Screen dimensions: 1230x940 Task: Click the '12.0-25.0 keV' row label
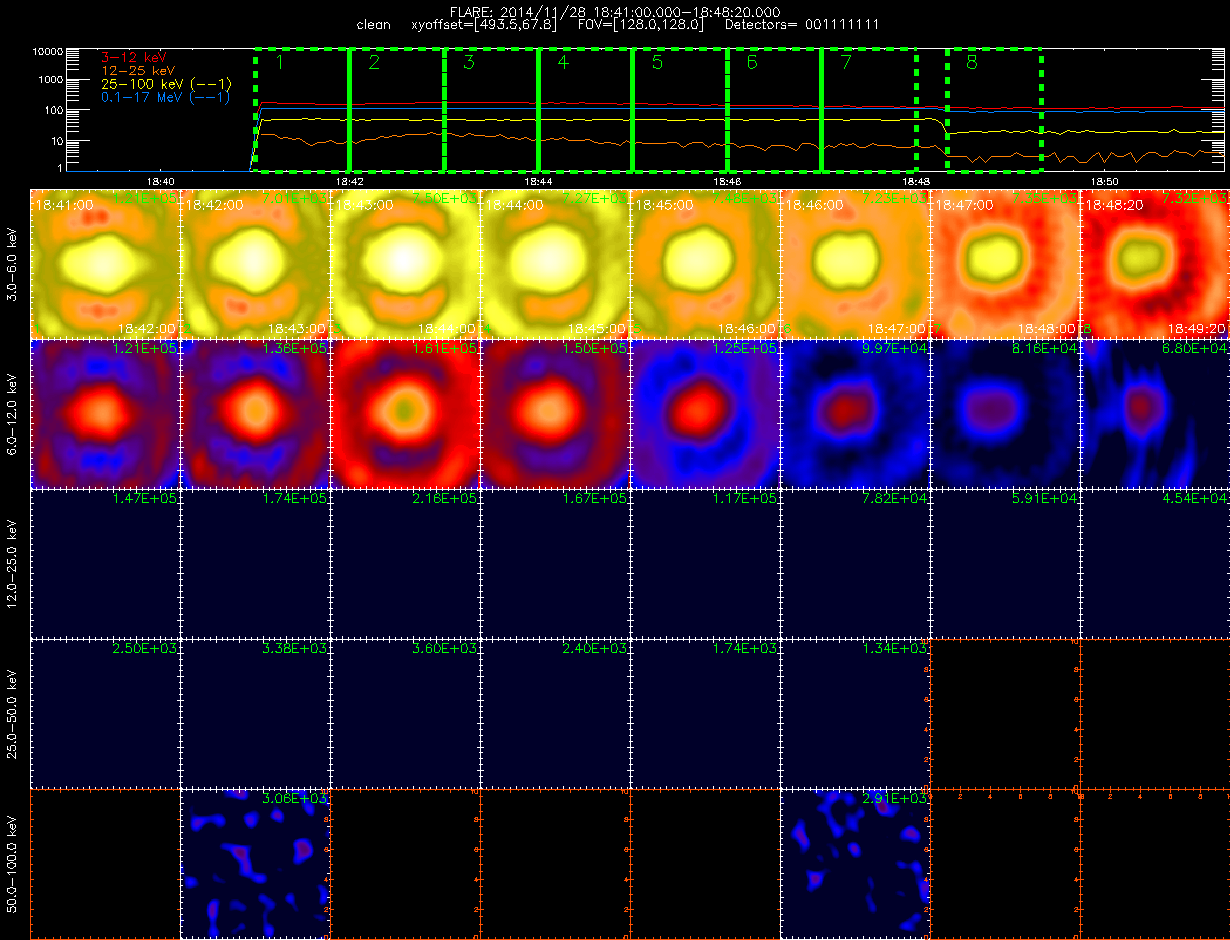[12, 564]
